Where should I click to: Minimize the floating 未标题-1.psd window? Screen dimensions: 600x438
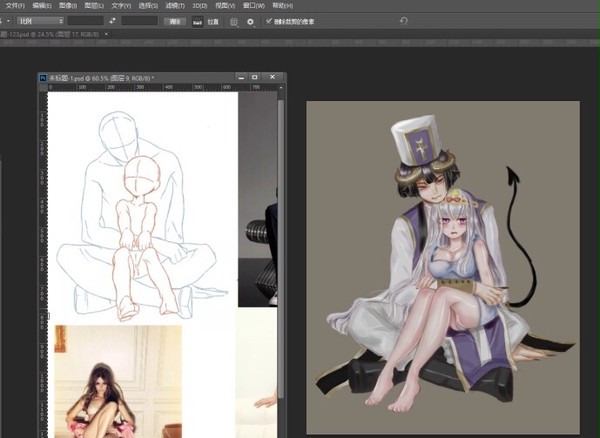(x=241, y=77)
